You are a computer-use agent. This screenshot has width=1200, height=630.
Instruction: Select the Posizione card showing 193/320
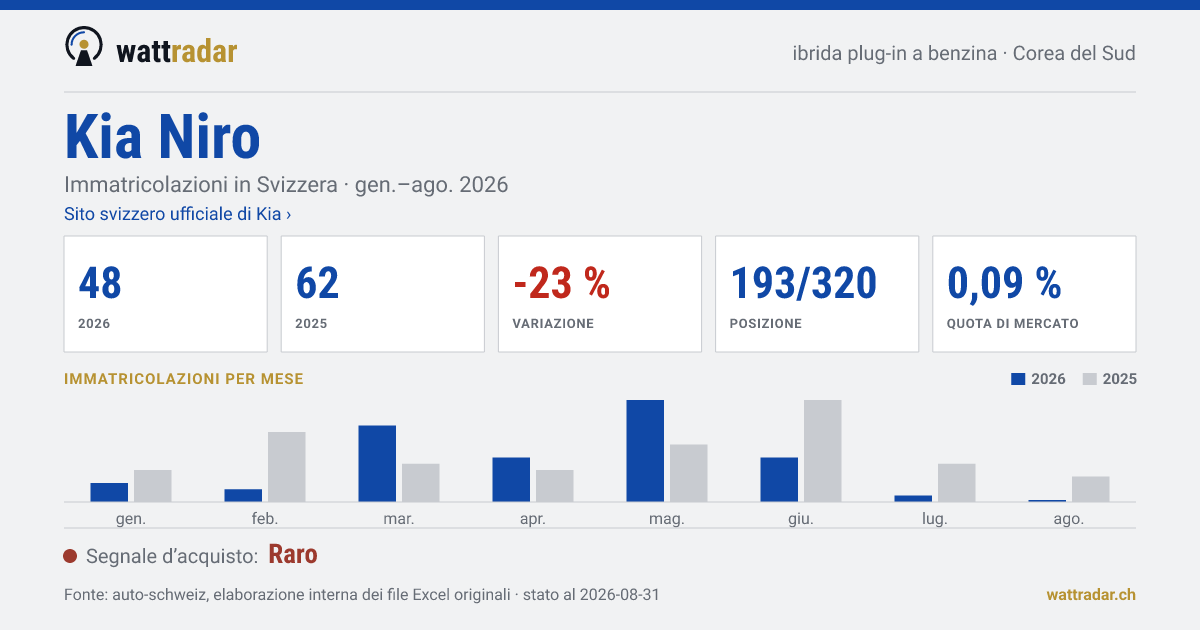pos(817,294)
